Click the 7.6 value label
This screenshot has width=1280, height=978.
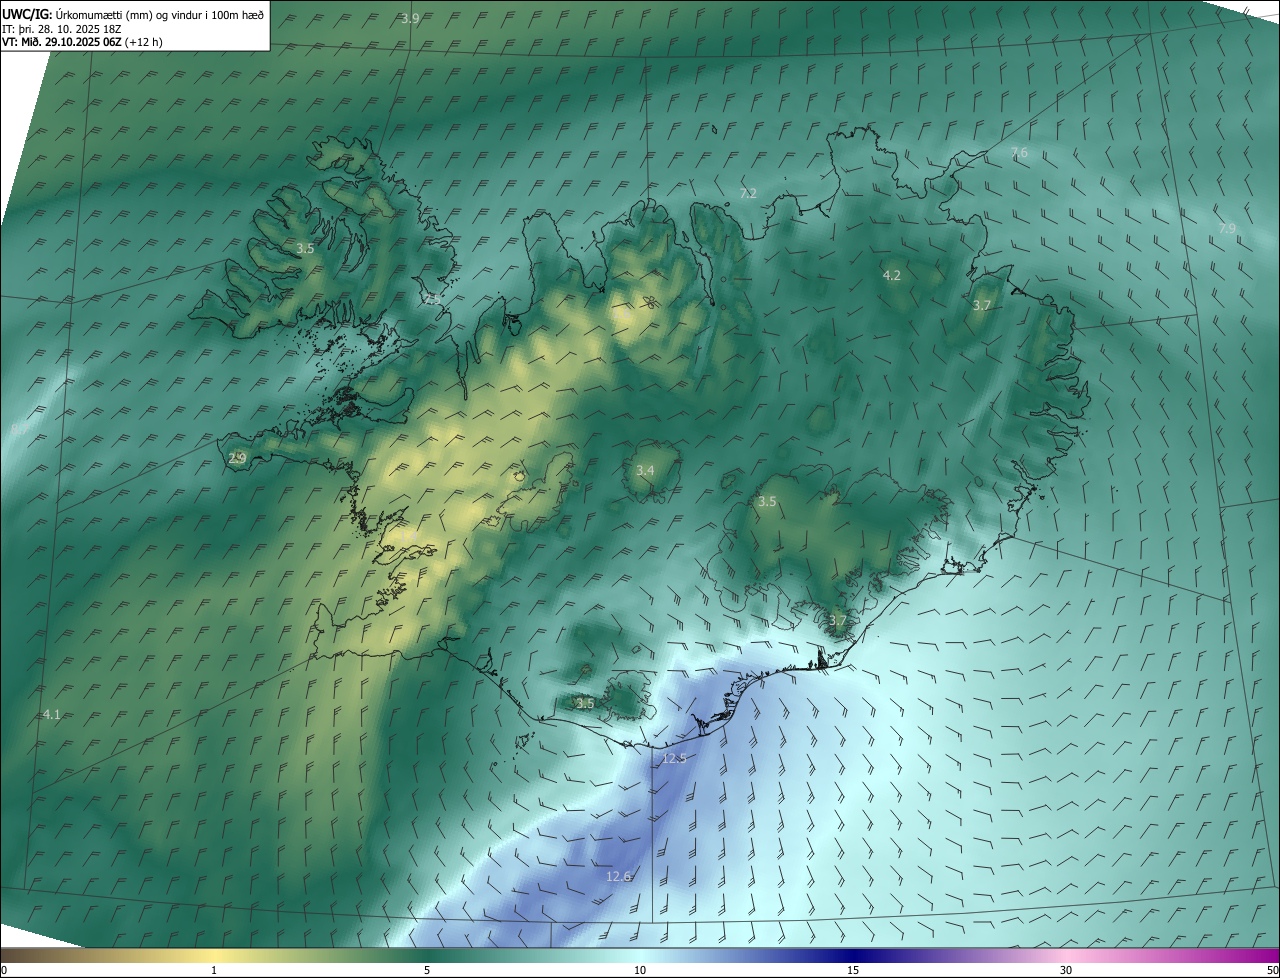pos(1019,152)
